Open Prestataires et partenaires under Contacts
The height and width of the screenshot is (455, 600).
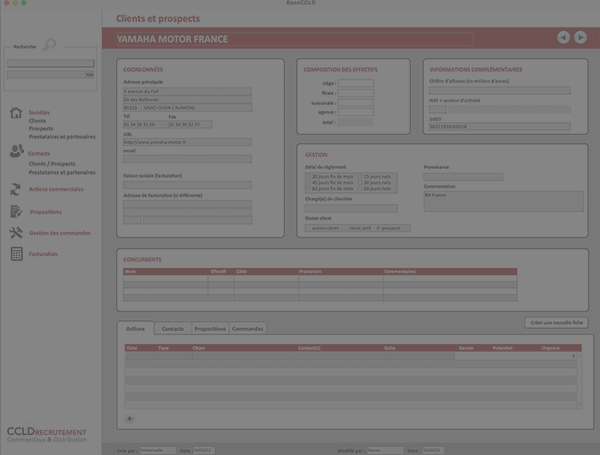[62, 173]
